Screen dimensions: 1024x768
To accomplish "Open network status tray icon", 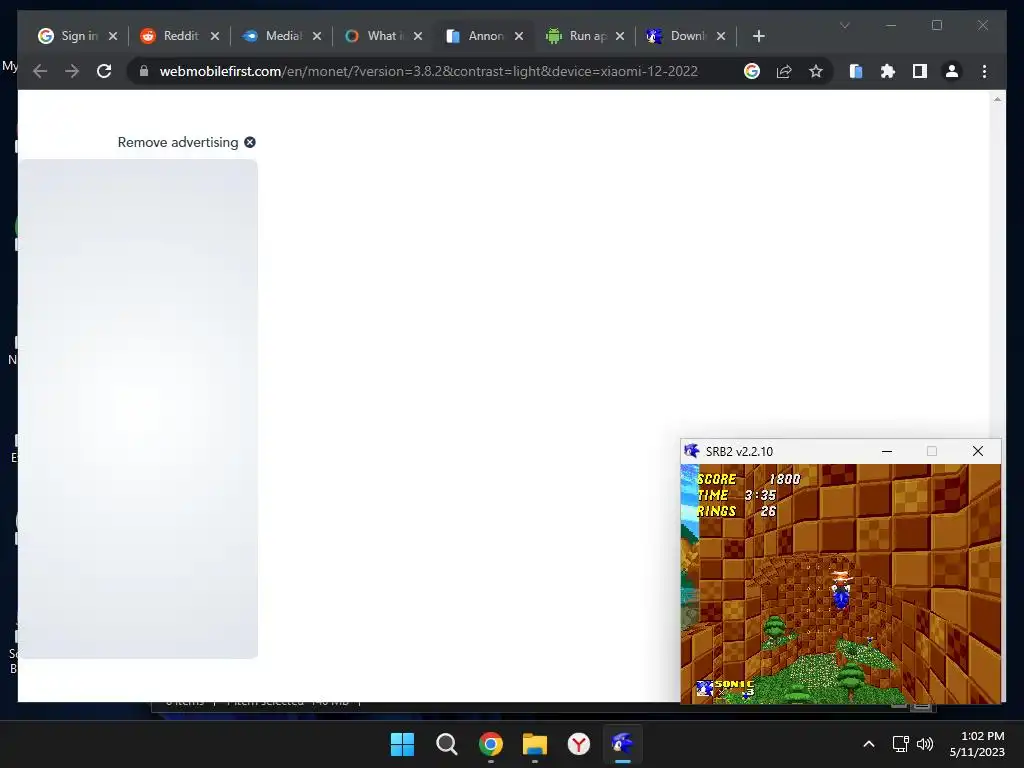I will coord(901,744).
